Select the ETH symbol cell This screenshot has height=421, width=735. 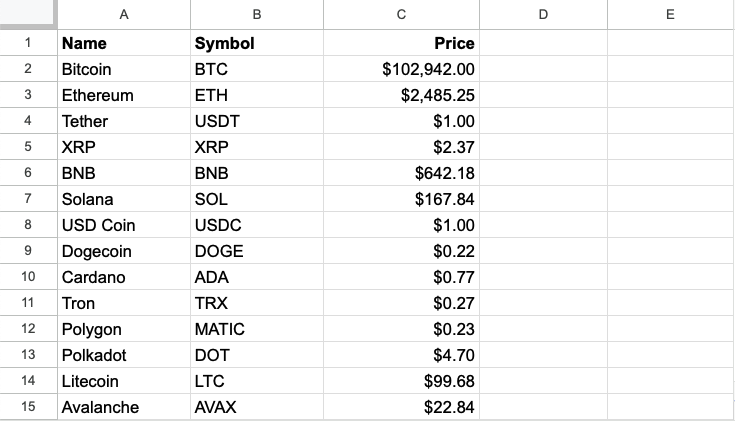(257, 95)
